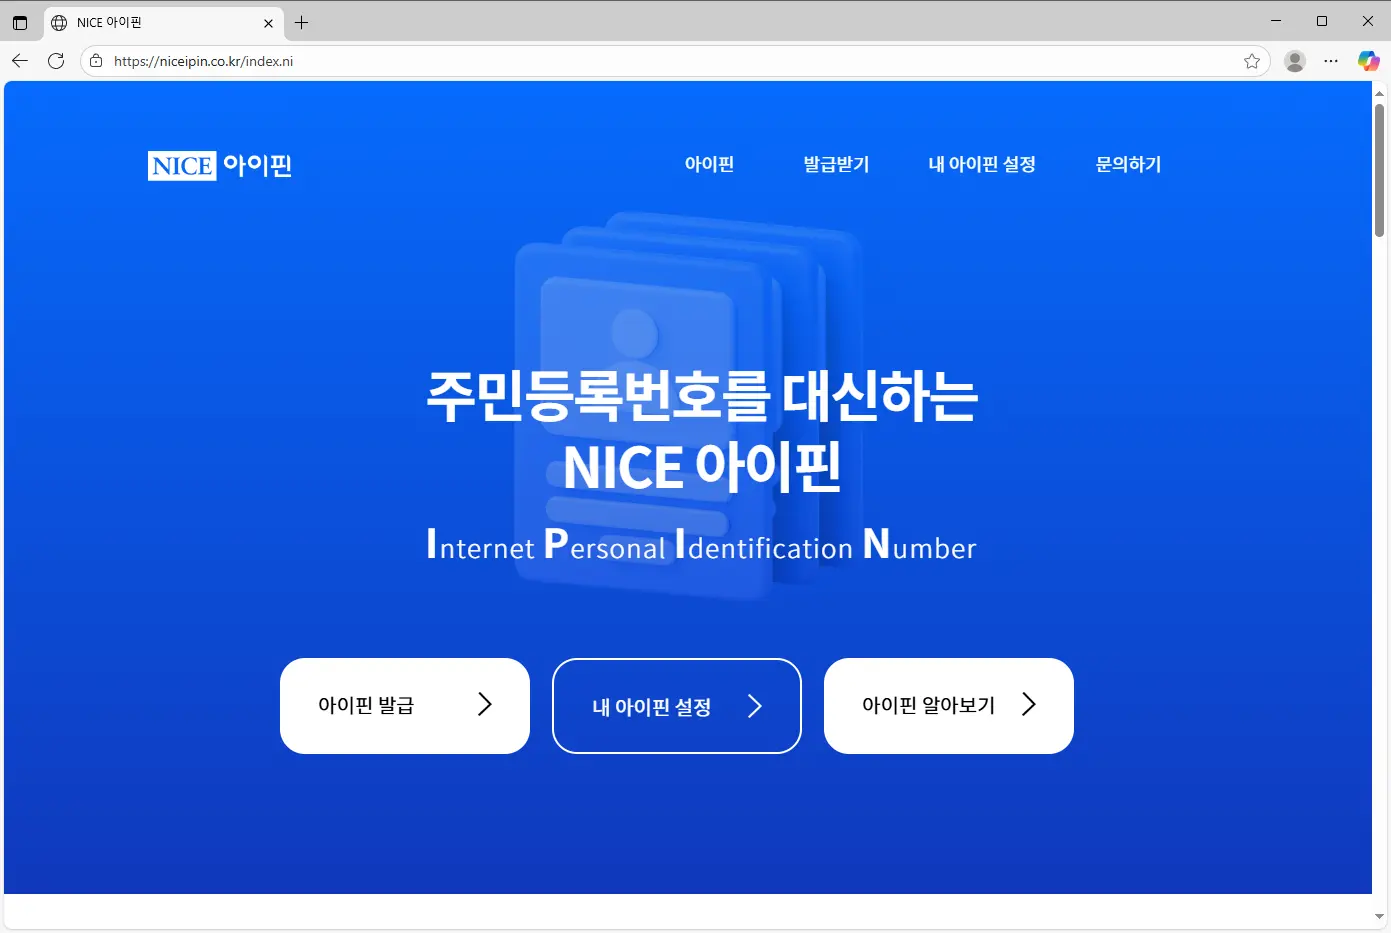Reload the page with refresh icon
1391x933 pixels.
[56, 61]
